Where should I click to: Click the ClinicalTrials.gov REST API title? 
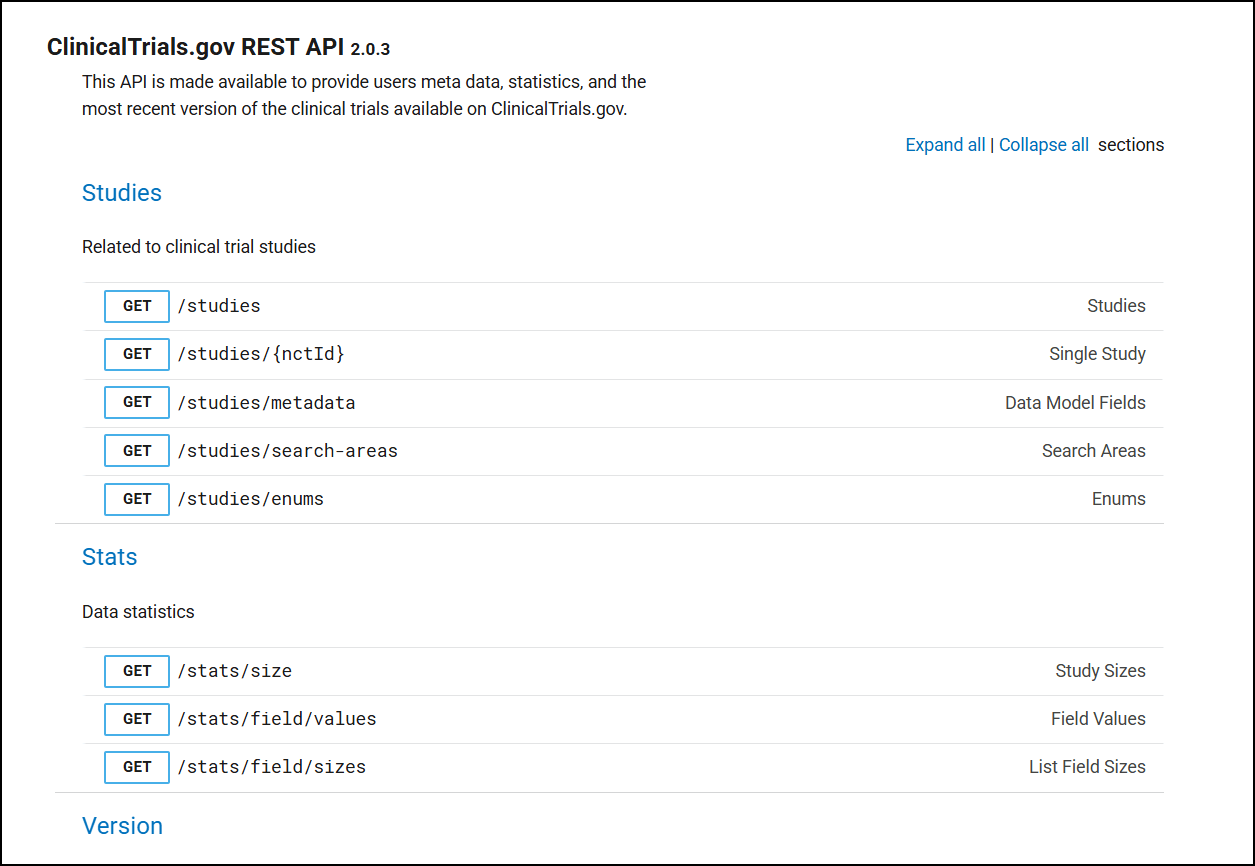click(x=196, y=47)
